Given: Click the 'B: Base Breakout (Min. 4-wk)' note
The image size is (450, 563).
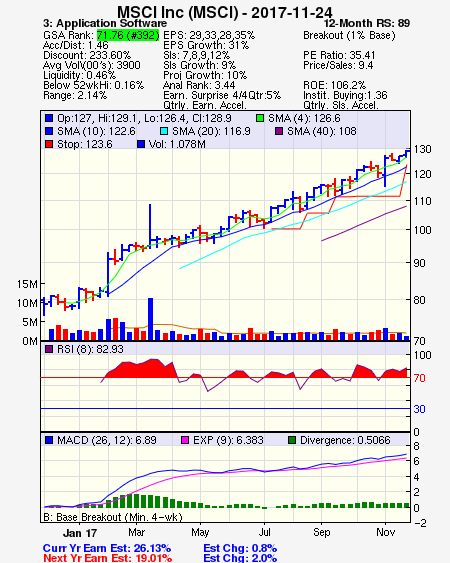Looking at the screenshot, I should (113, 517).
